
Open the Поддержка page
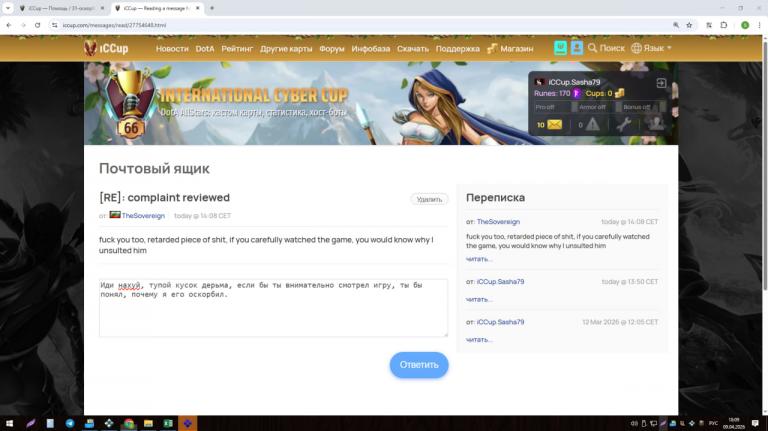click(x=457, y=48)
